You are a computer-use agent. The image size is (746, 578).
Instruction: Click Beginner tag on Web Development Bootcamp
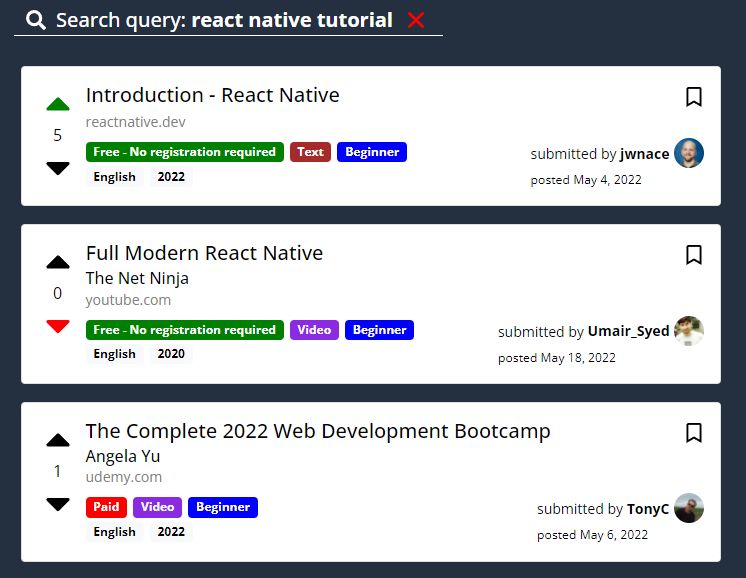223,507
